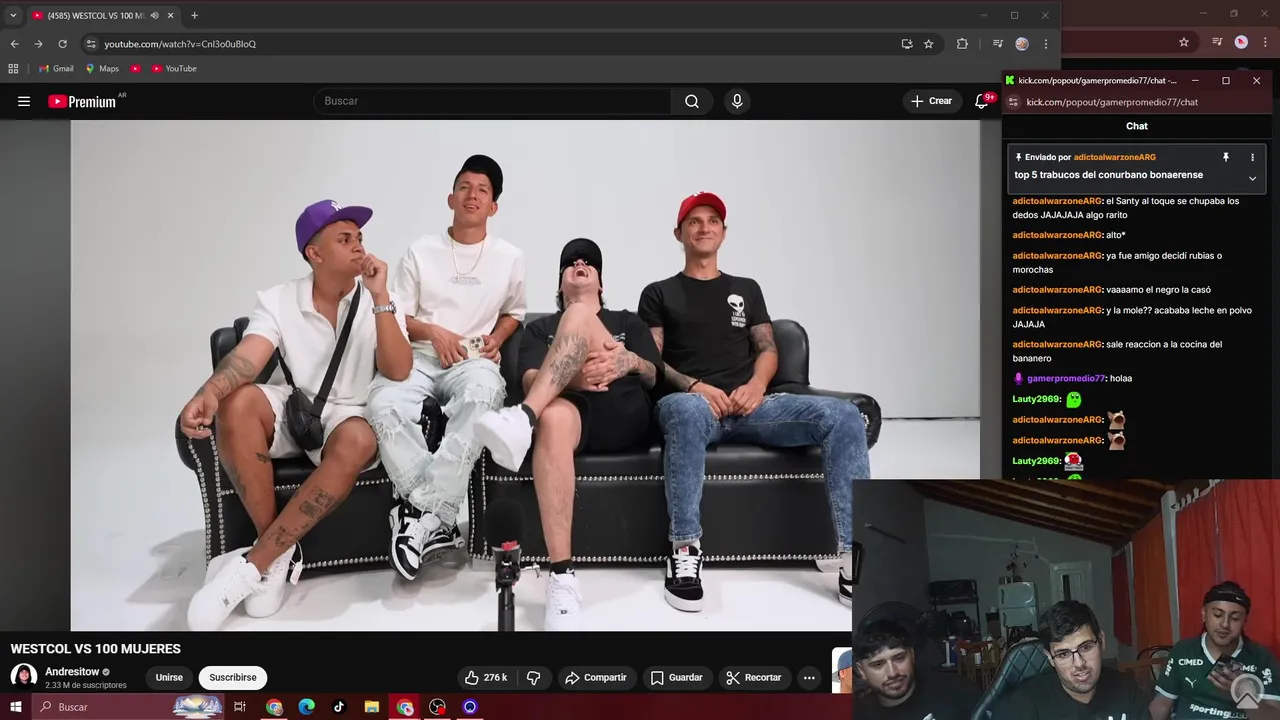1280x720 pixels.
Task: Open File Explorer from the taskbar
Action: (x=371, y=707)
